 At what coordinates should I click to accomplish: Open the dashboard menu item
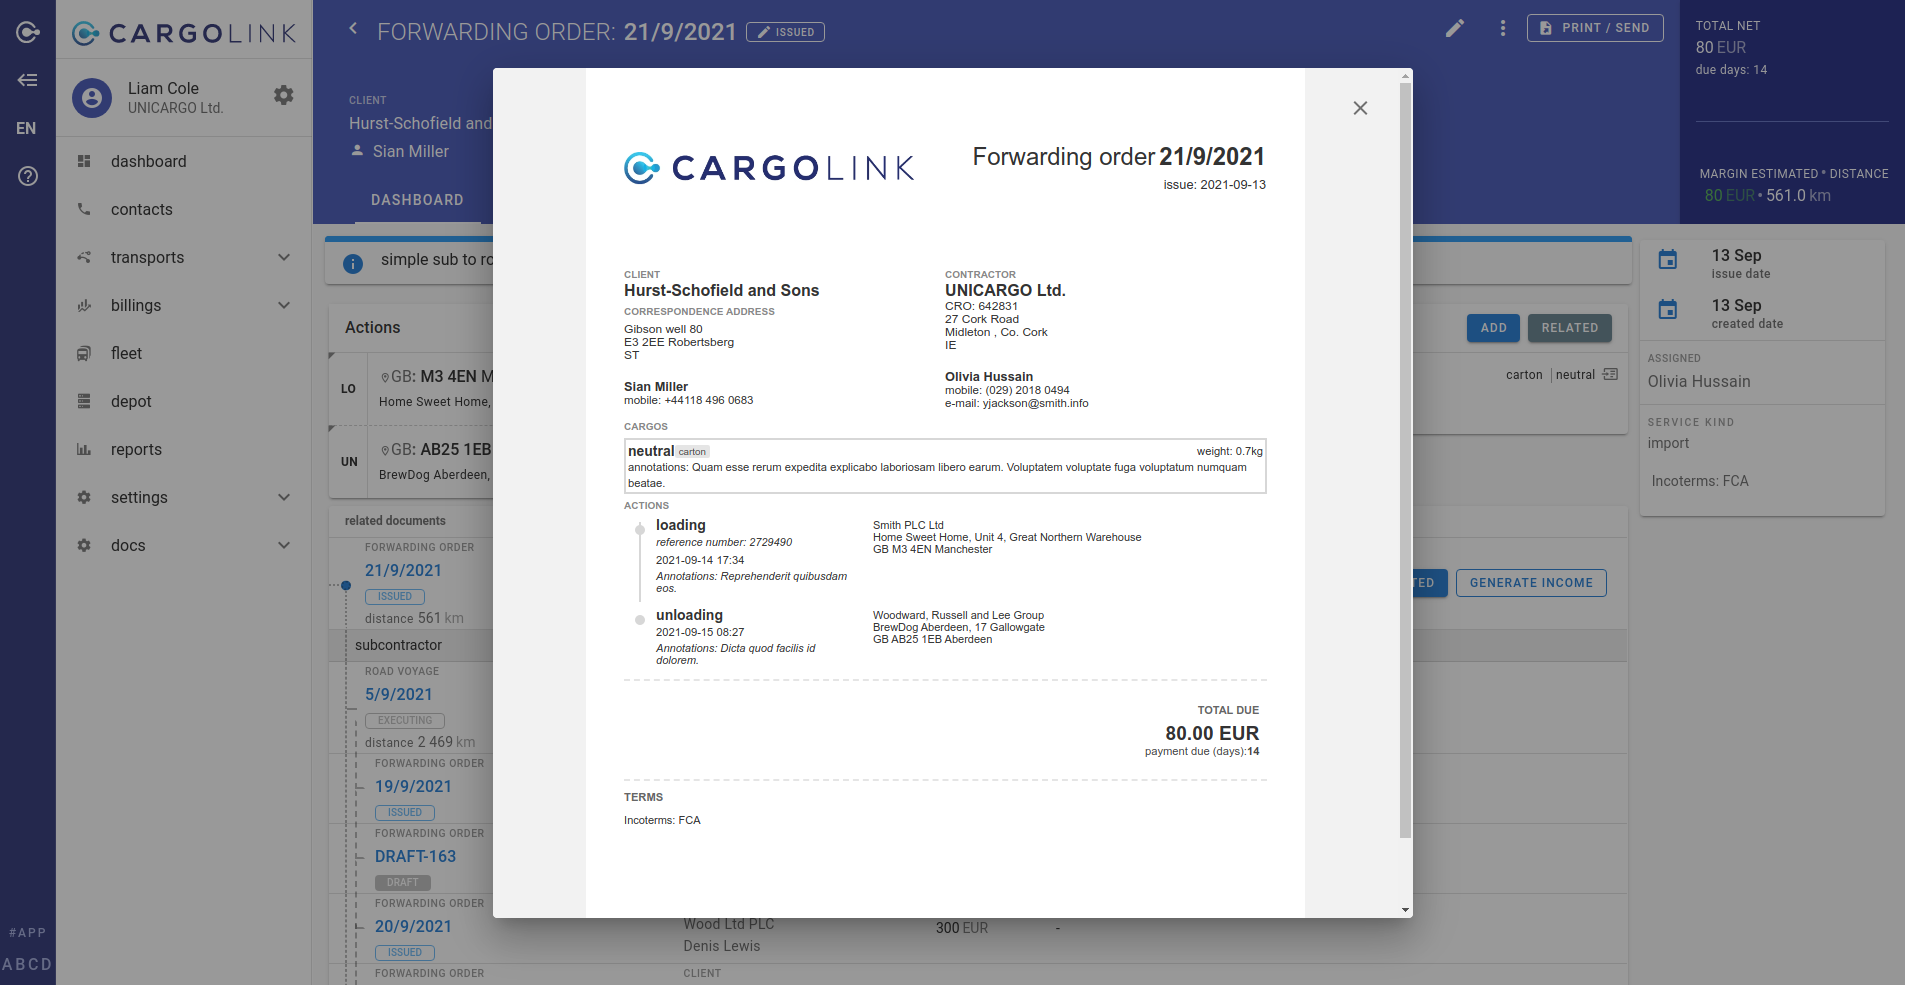coord(184,161)
